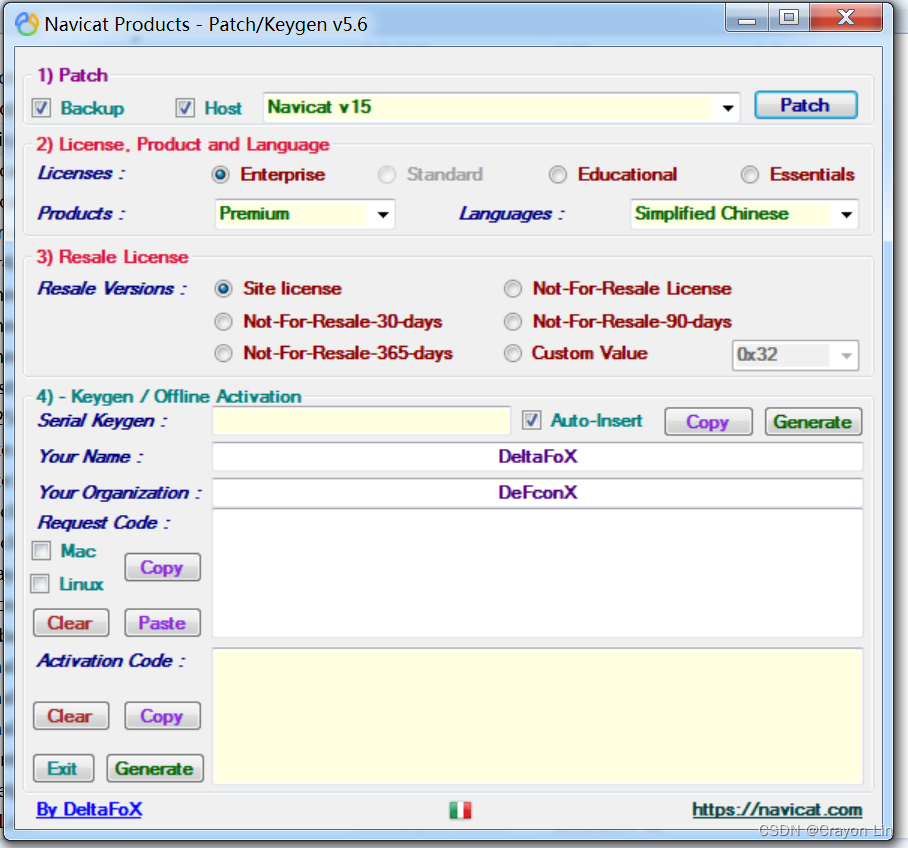Select the Educational license radio
The width and height of the screenshot is (908, 848).
click(x=558, y=174)
